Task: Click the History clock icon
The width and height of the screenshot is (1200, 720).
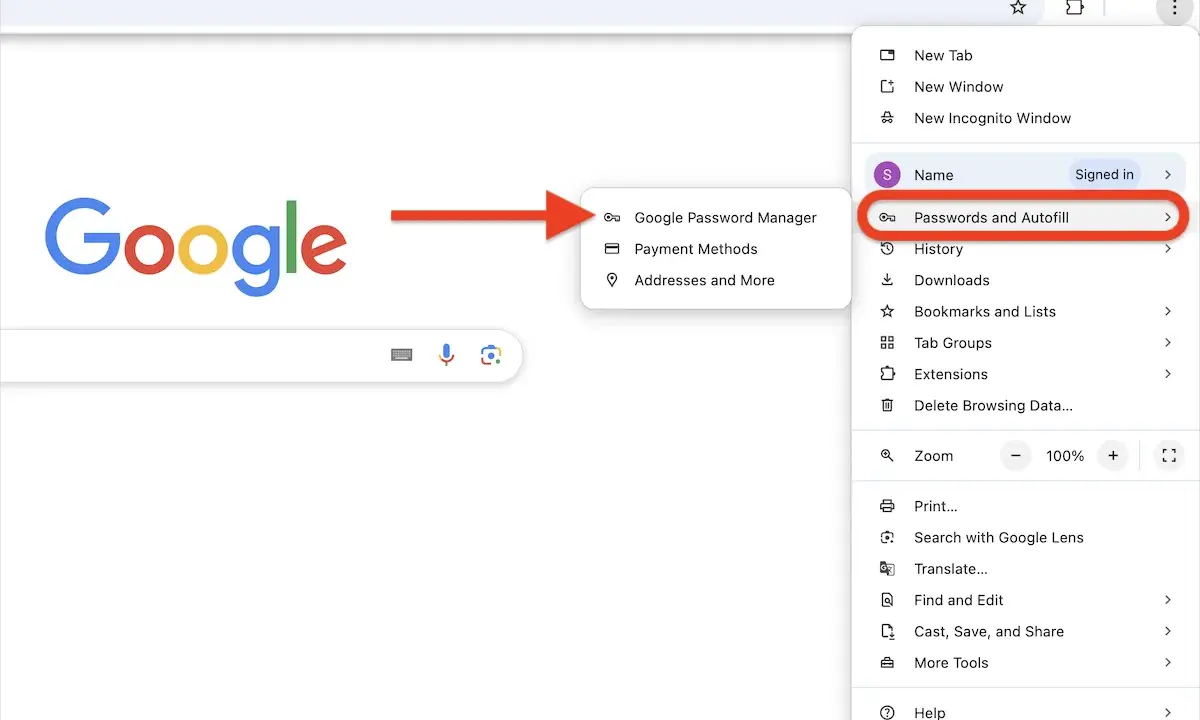Action: pyautogui.click(x=887, y=249)
